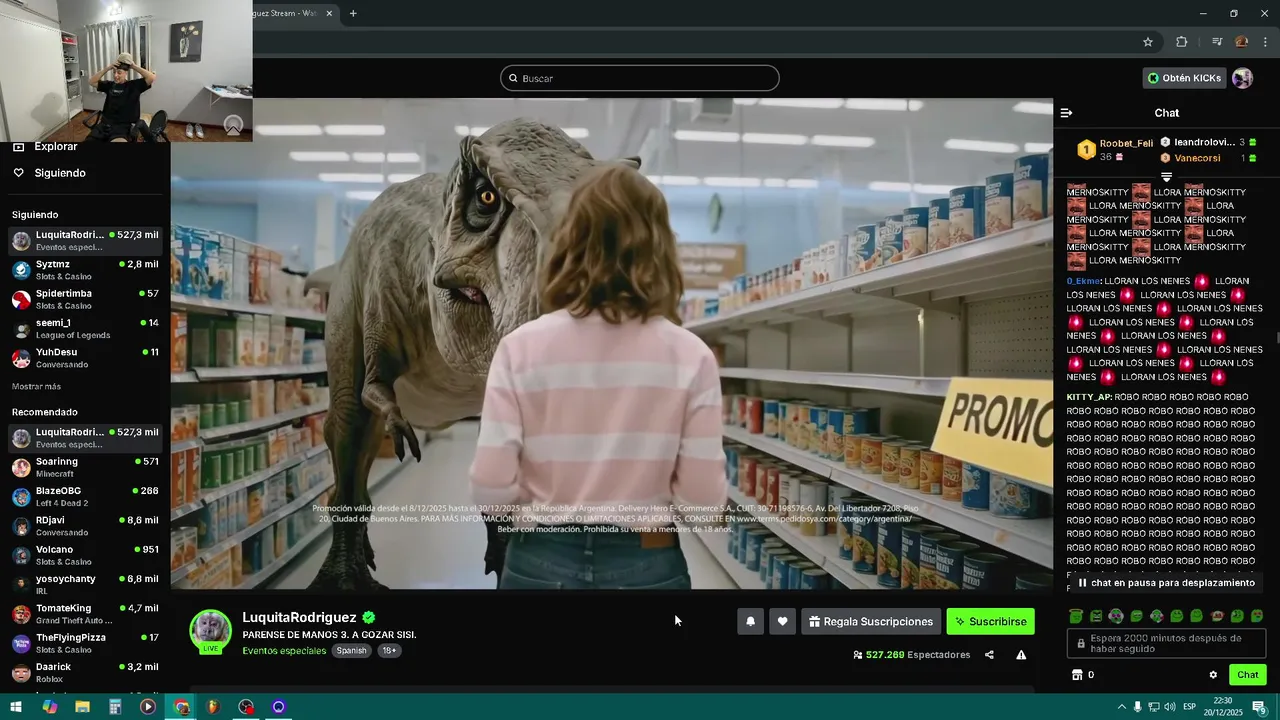Open Soaringg recommended channel
The width and height of the screenshot is (1280, 720).
tap(85, 467)
